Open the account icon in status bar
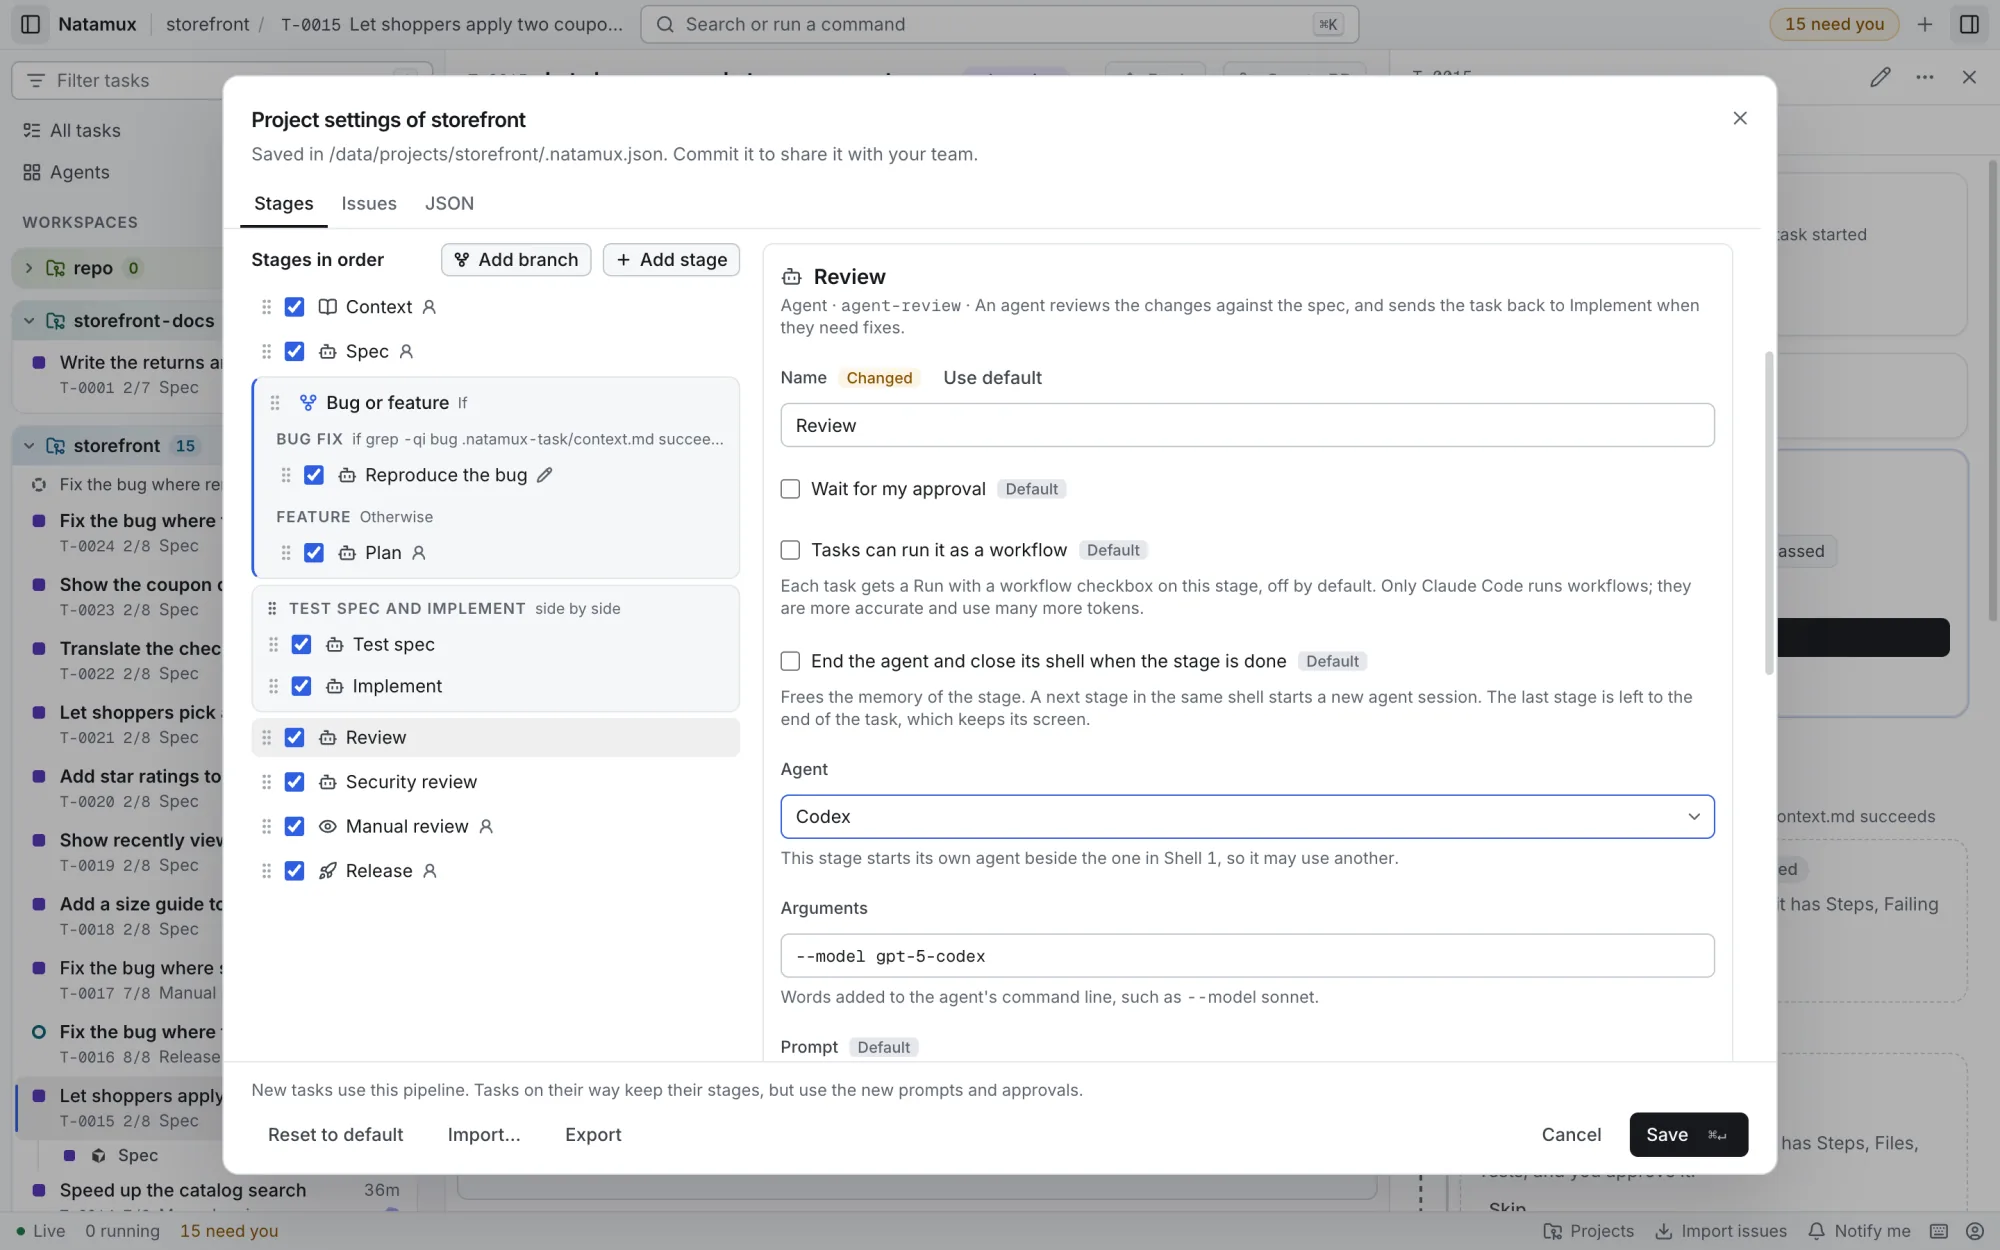2000x1250 pixels. point(1974,1231)
